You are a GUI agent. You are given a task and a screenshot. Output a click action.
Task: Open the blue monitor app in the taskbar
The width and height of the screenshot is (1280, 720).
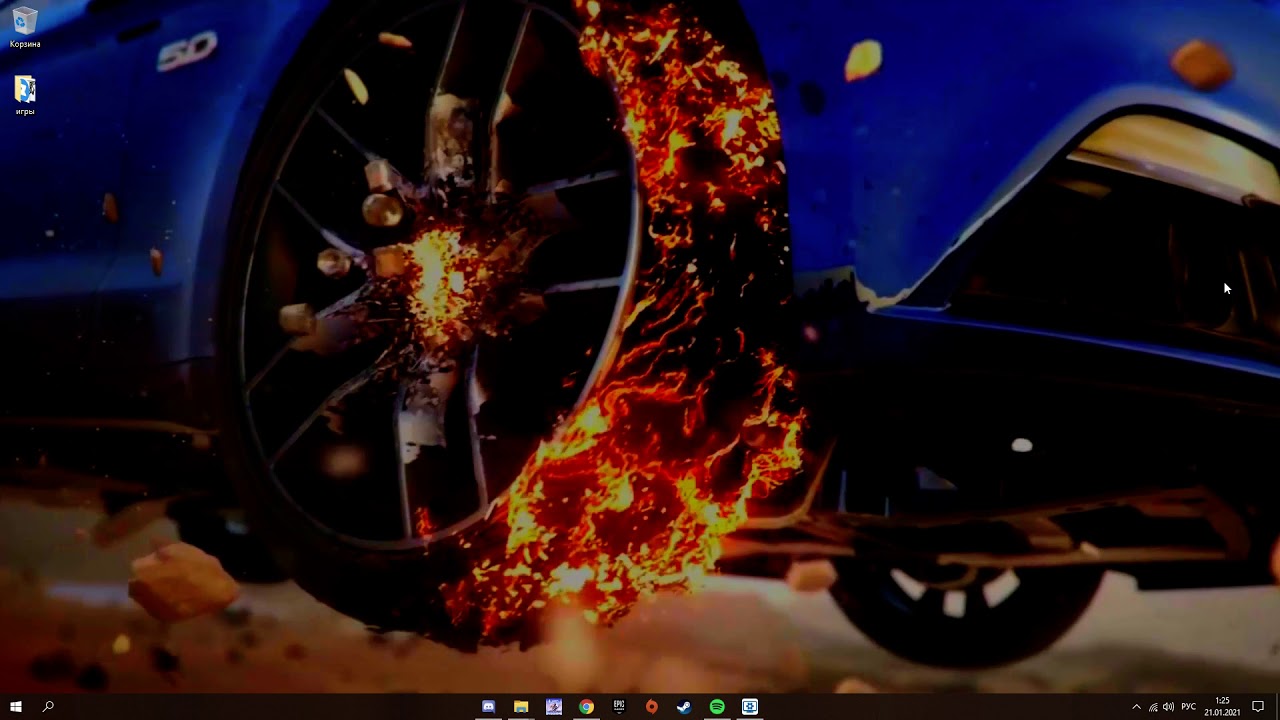pyautogui.click(x=750, y=707)
